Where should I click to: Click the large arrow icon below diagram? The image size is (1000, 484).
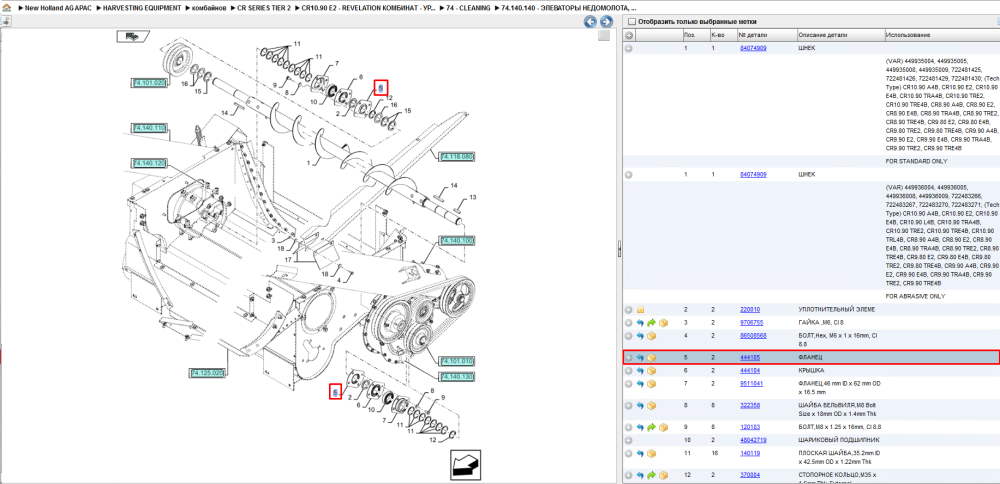pyautogui.click(x=465, y=466)
